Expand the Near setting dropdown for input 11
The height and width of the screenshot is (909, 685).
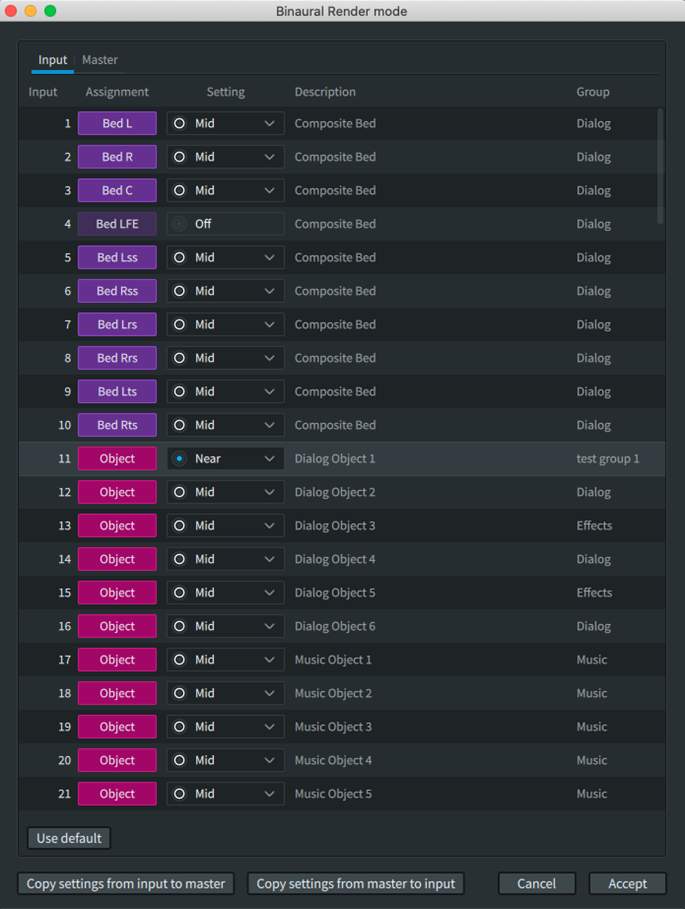coord(269,459)
